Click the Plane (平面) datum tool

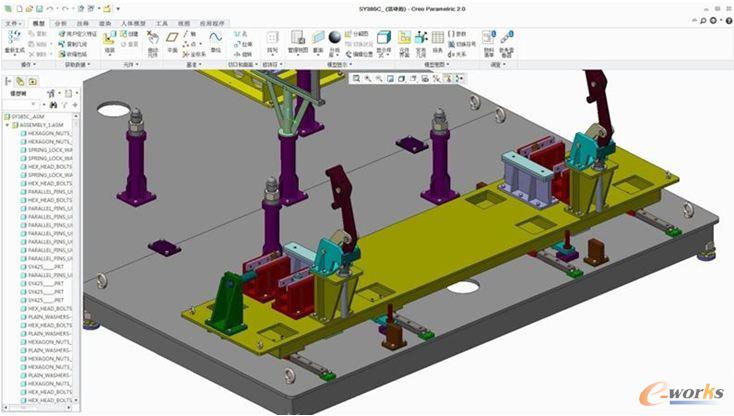(172, 39)
